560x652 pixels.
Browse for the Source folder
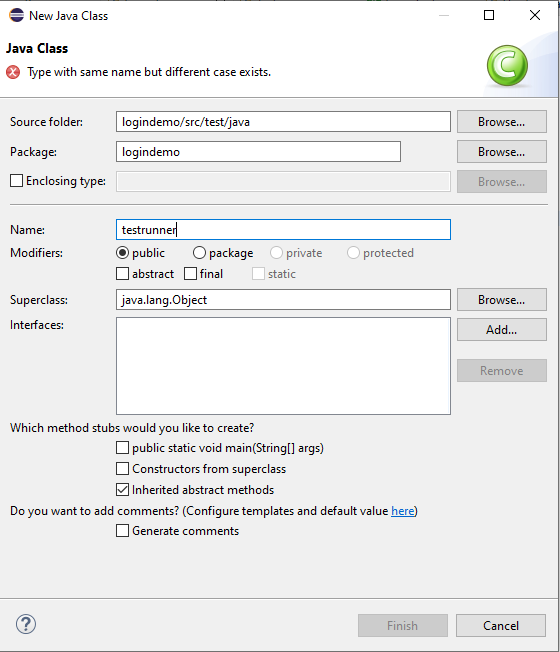click(x=502, y=122)
